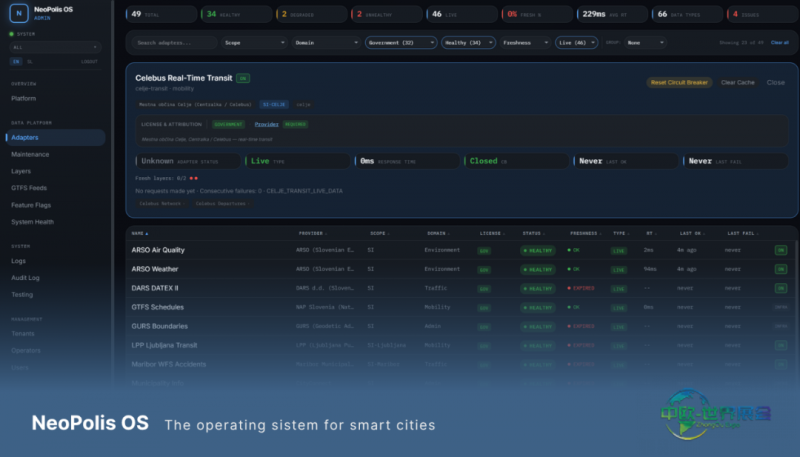The image size is (800, 457).
Task: Click the GOV license badge for ARSO Air Quality
Action: pyautogui.click(x=484, y=250)
